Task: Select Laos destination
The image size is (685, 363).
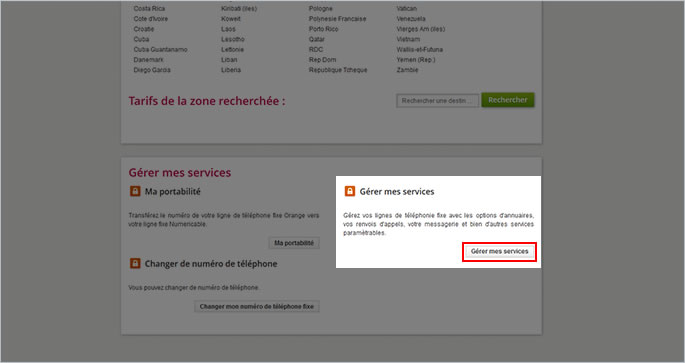Action: pyautogui.click(x=228, y=29)
